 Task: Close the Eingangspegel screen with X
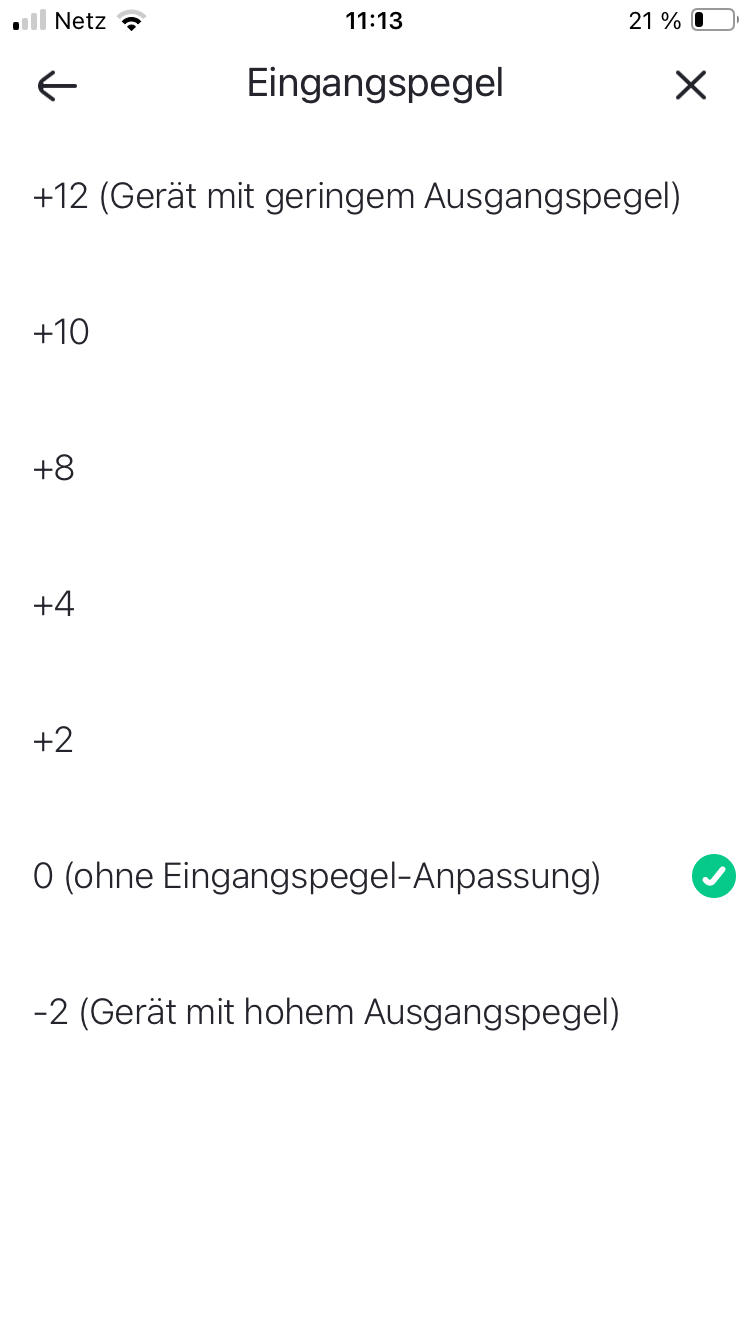click(x=690, y=86)
